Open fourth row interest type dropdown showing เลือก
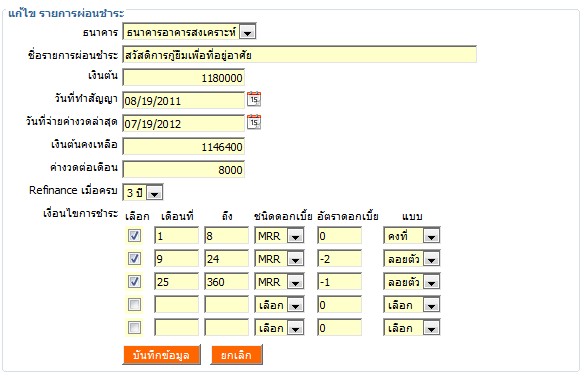The image size is (584, 379). tap(279, 305)
